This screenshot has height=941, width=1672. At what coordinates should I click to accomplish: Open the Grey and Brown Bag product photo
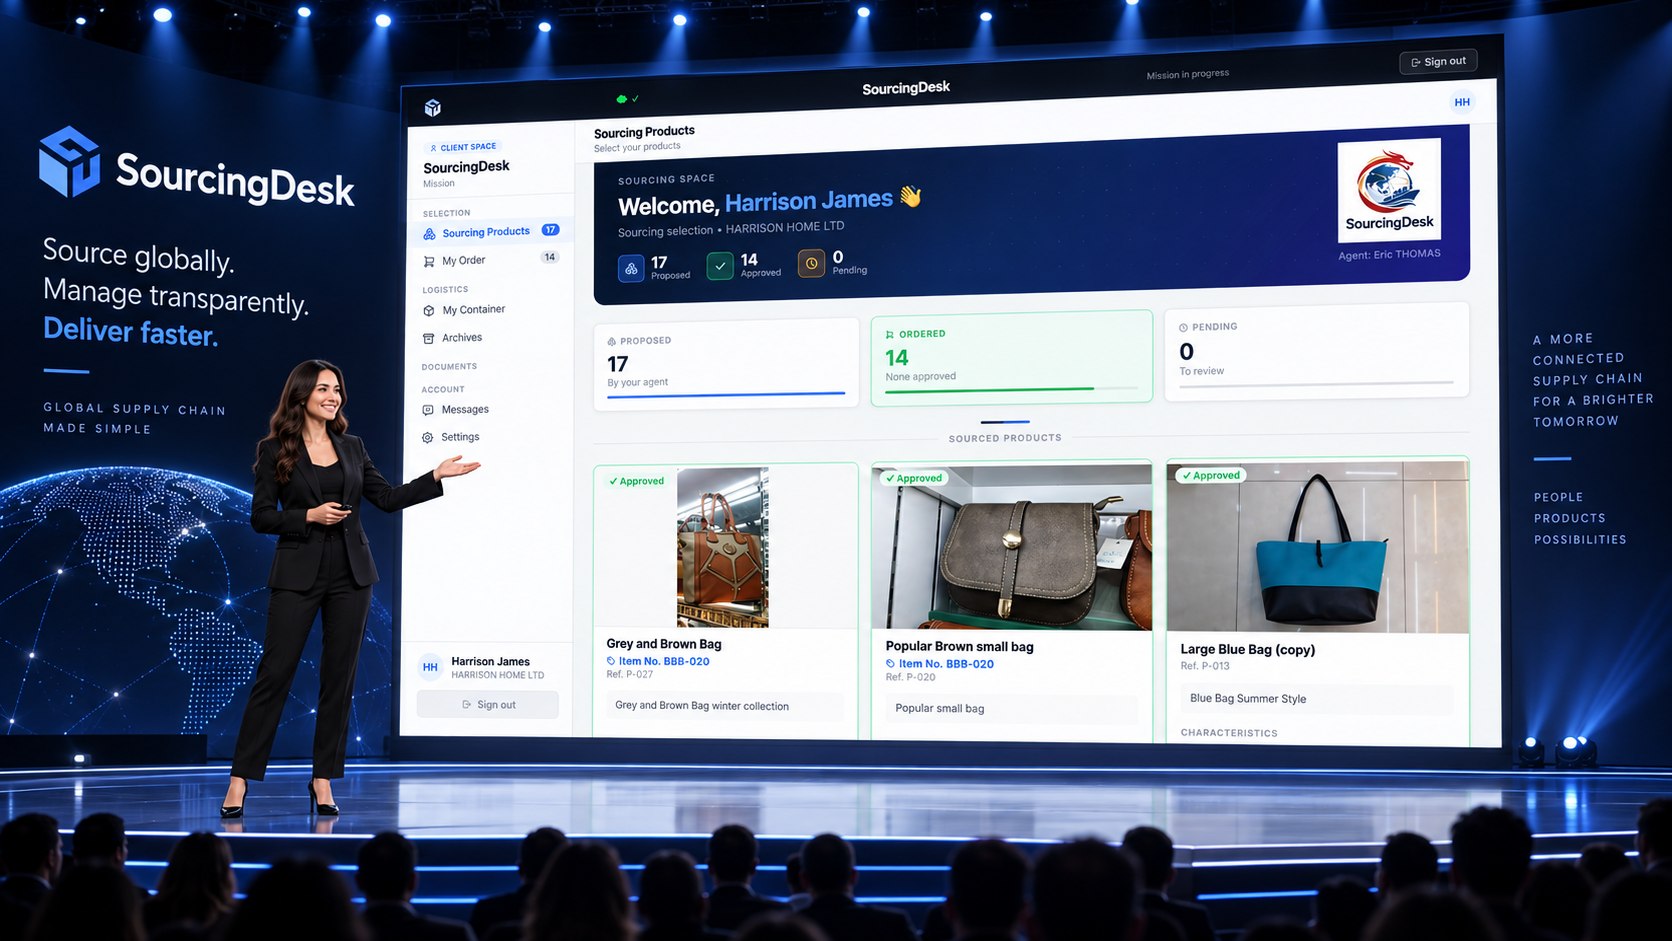tap(723, 548)
